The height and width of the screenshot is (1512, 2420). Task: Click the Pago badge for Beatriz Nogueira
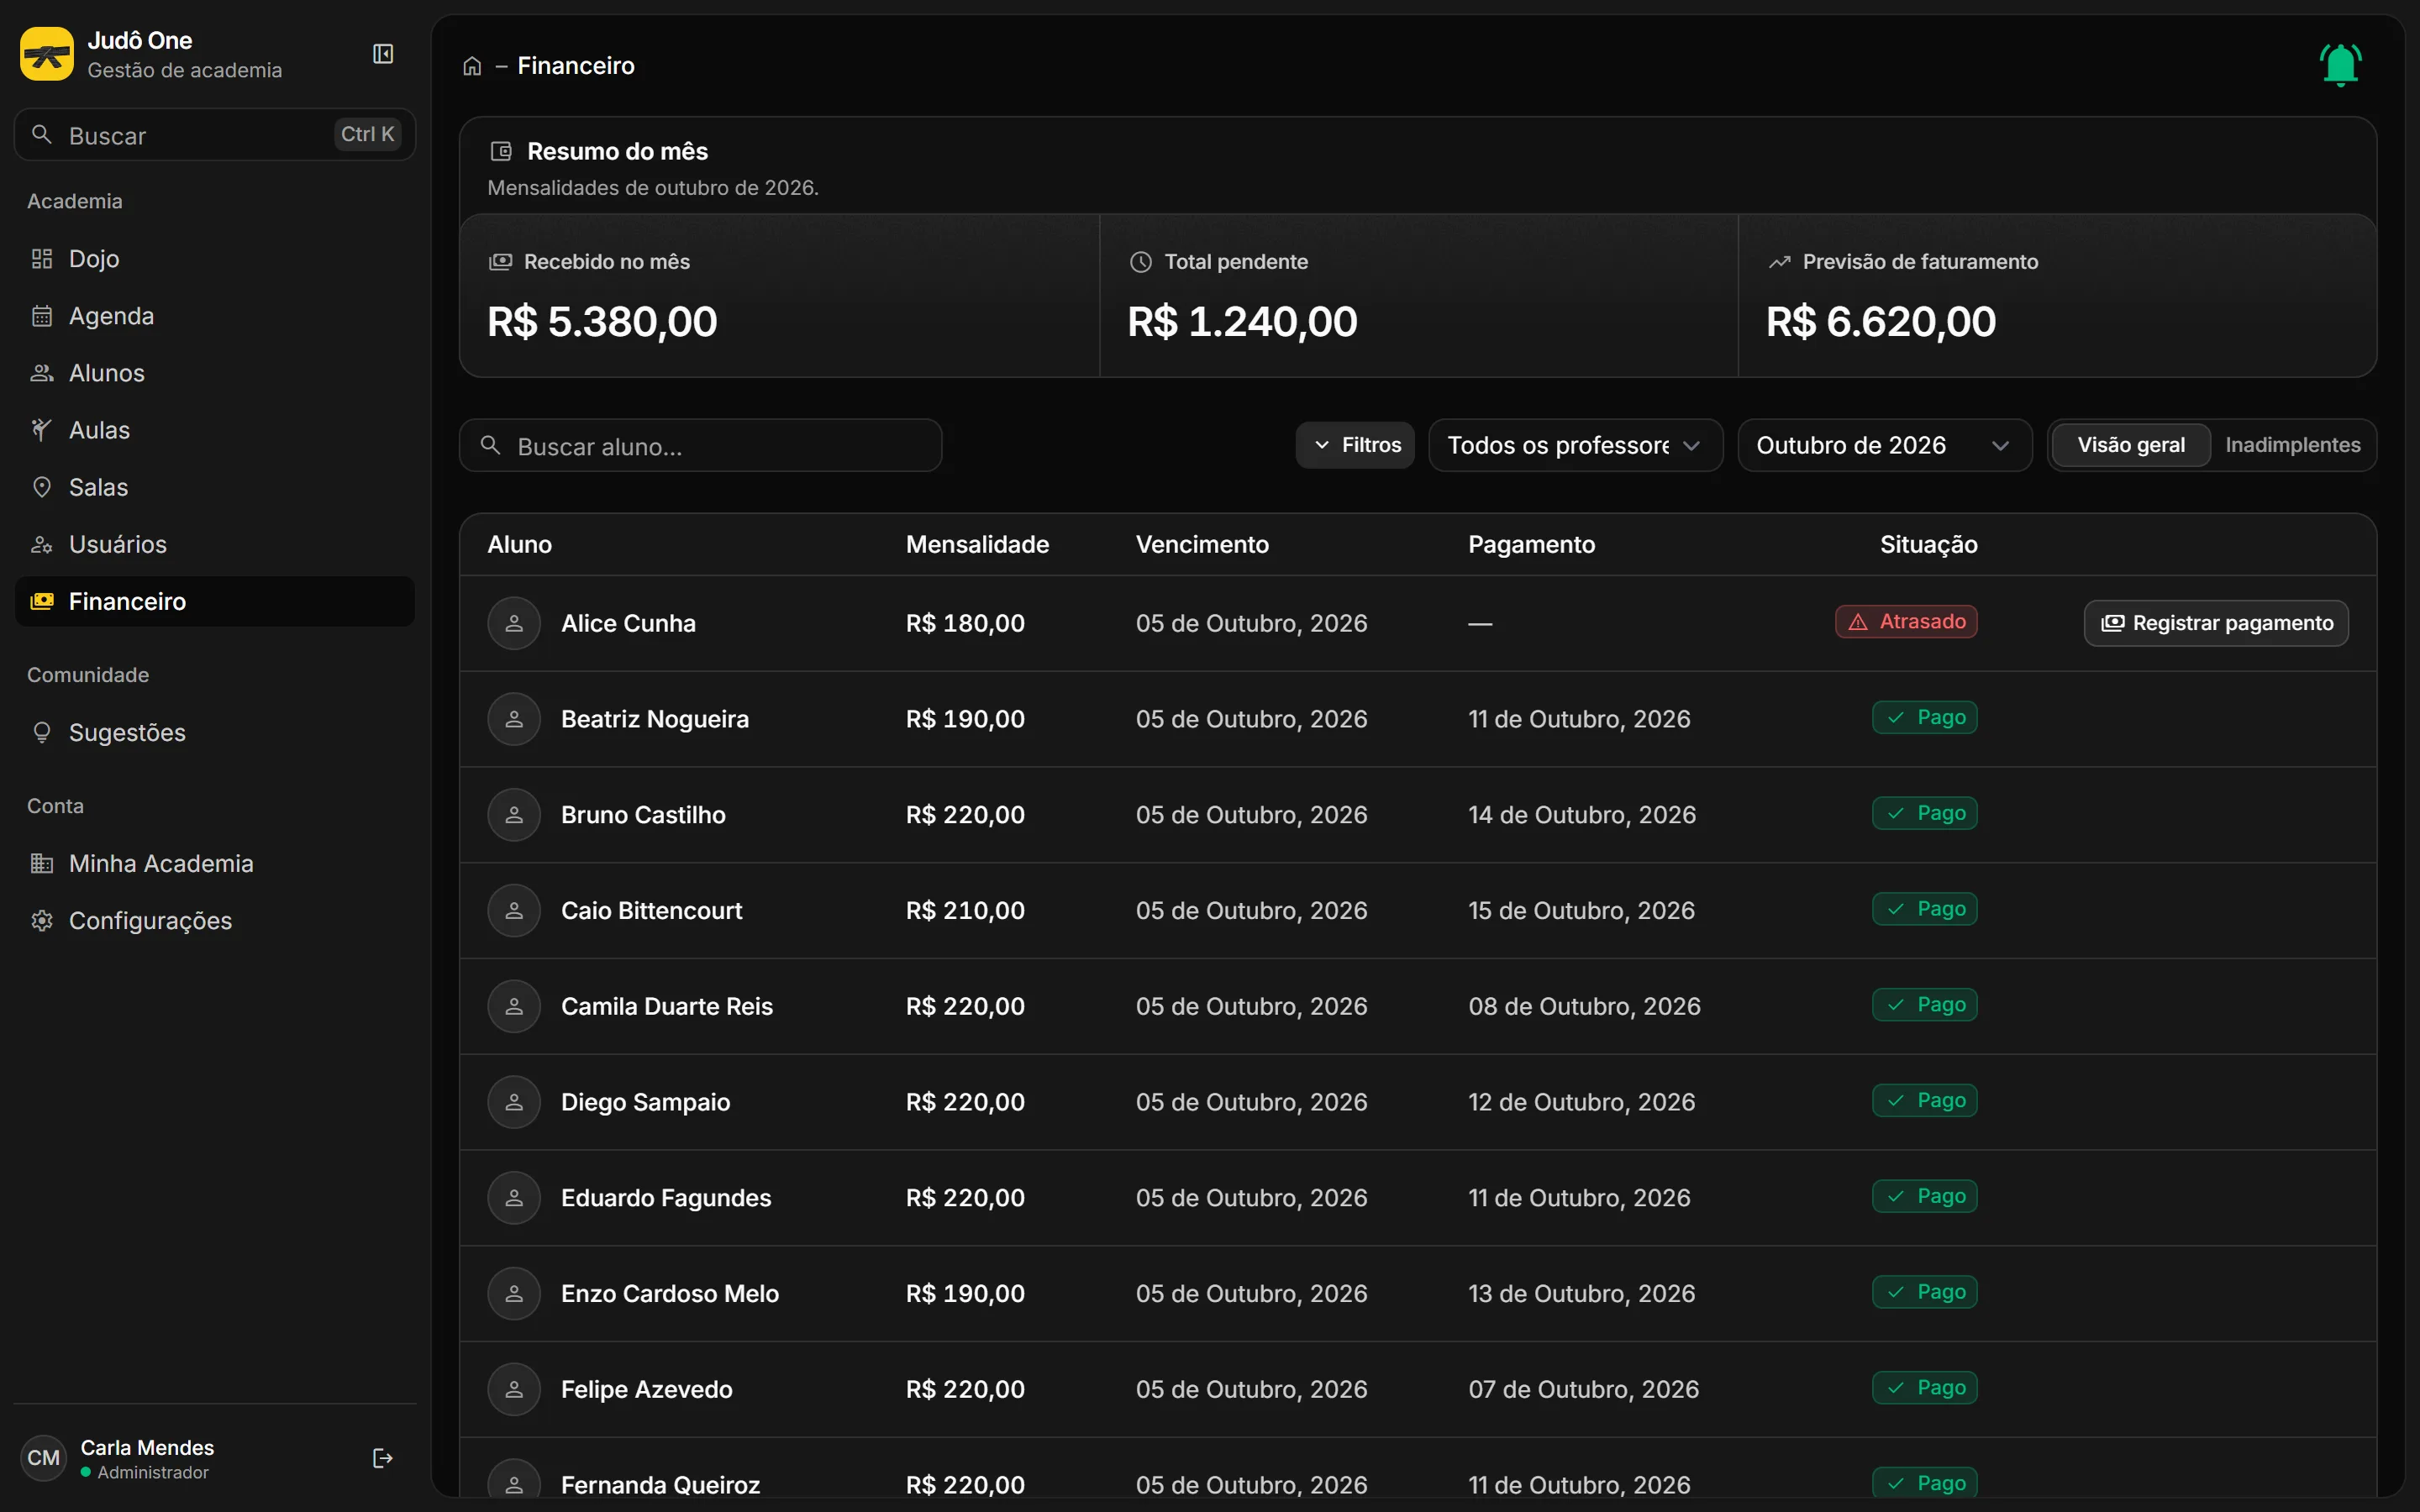tap(1924, 718)
